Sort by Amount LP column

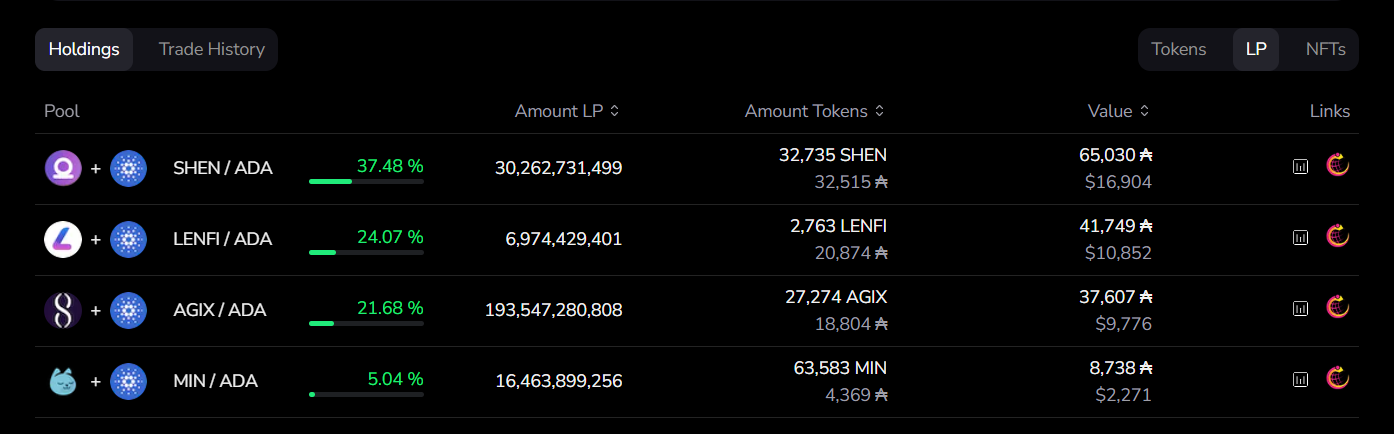567,111
